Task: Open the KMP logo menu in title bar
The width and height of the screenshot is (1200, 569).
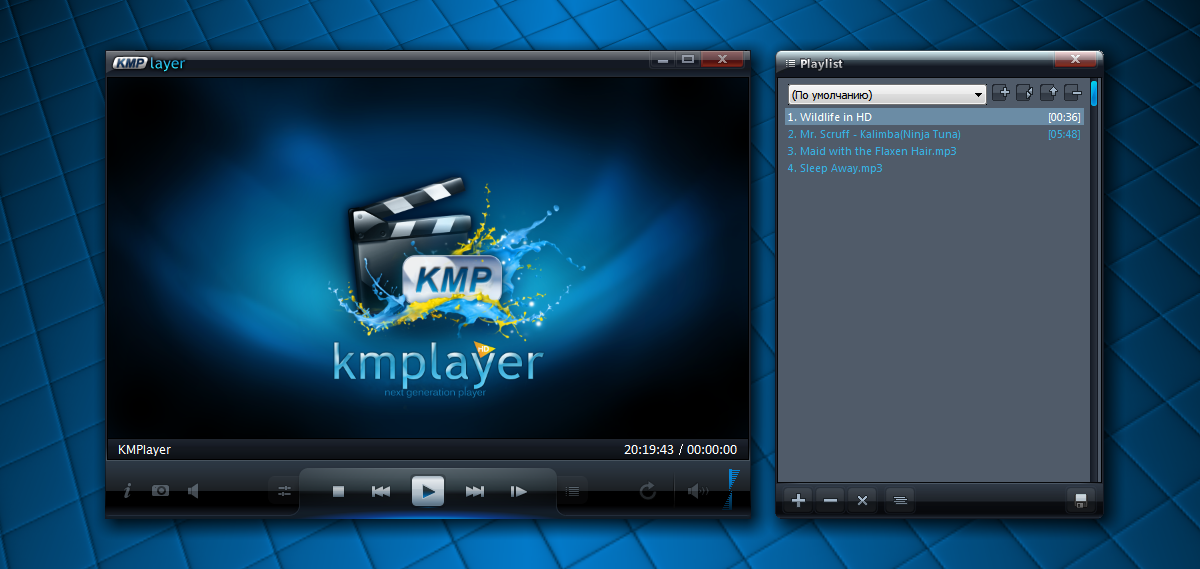Action: (x=129, y=63)
